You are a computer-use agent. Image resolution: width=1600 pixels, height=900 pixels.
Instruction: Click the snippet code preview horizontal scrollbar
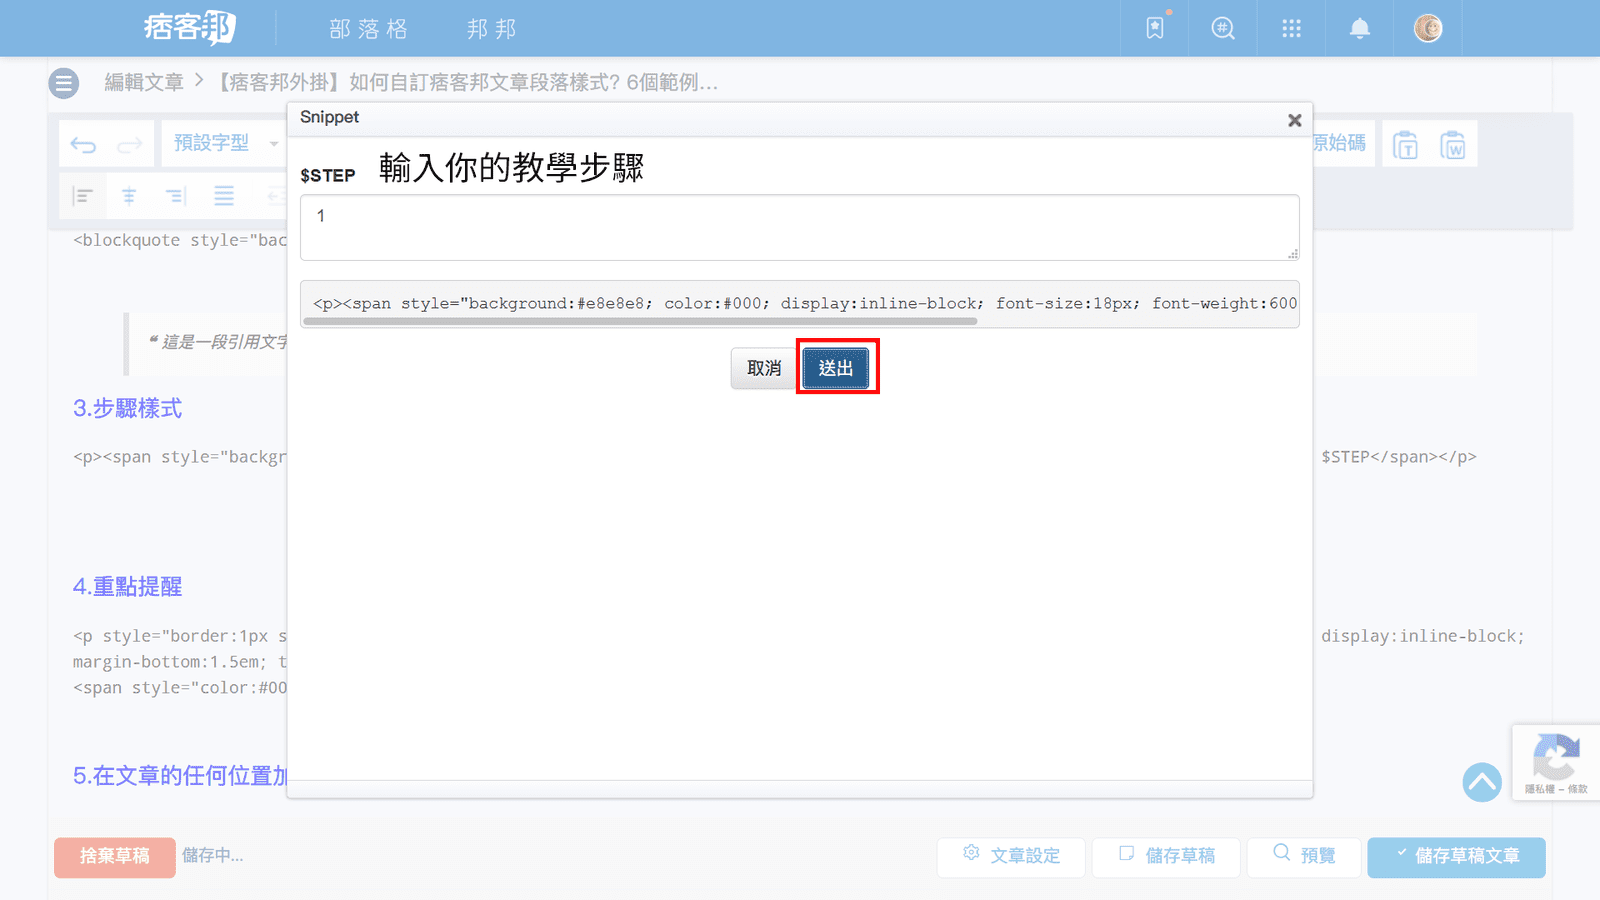coord(640,322)
